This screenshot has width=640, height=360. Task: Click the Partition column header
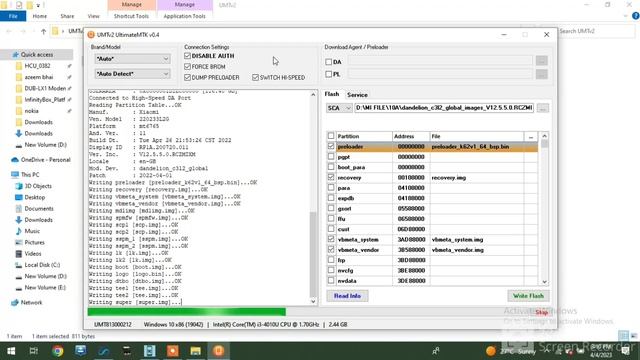(364, 136)
